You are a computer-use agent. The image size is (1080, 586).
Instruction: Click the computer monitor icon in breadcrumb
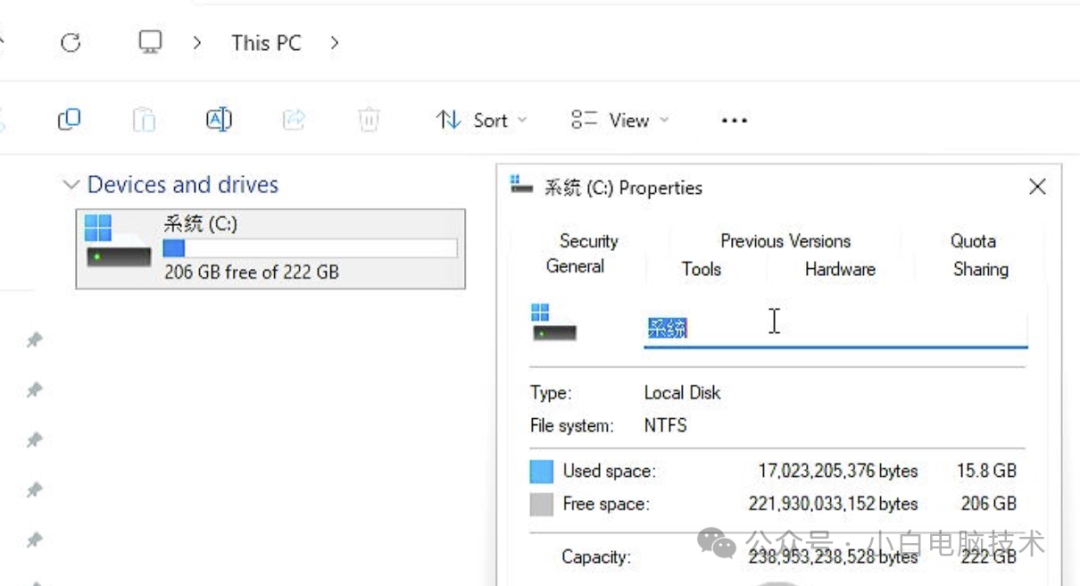click(x=149, y=42)
